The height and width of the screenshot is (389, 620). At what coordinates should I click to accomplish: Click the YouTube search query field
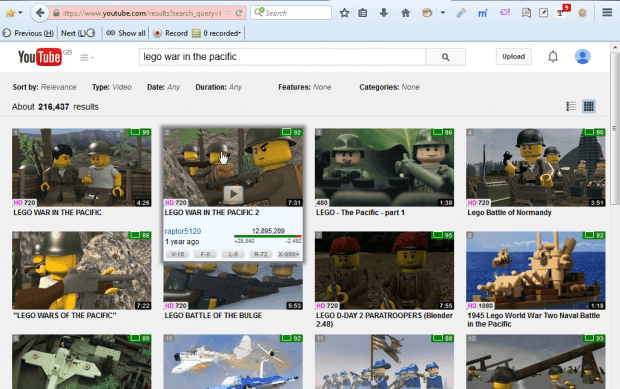tap(282, 57)
